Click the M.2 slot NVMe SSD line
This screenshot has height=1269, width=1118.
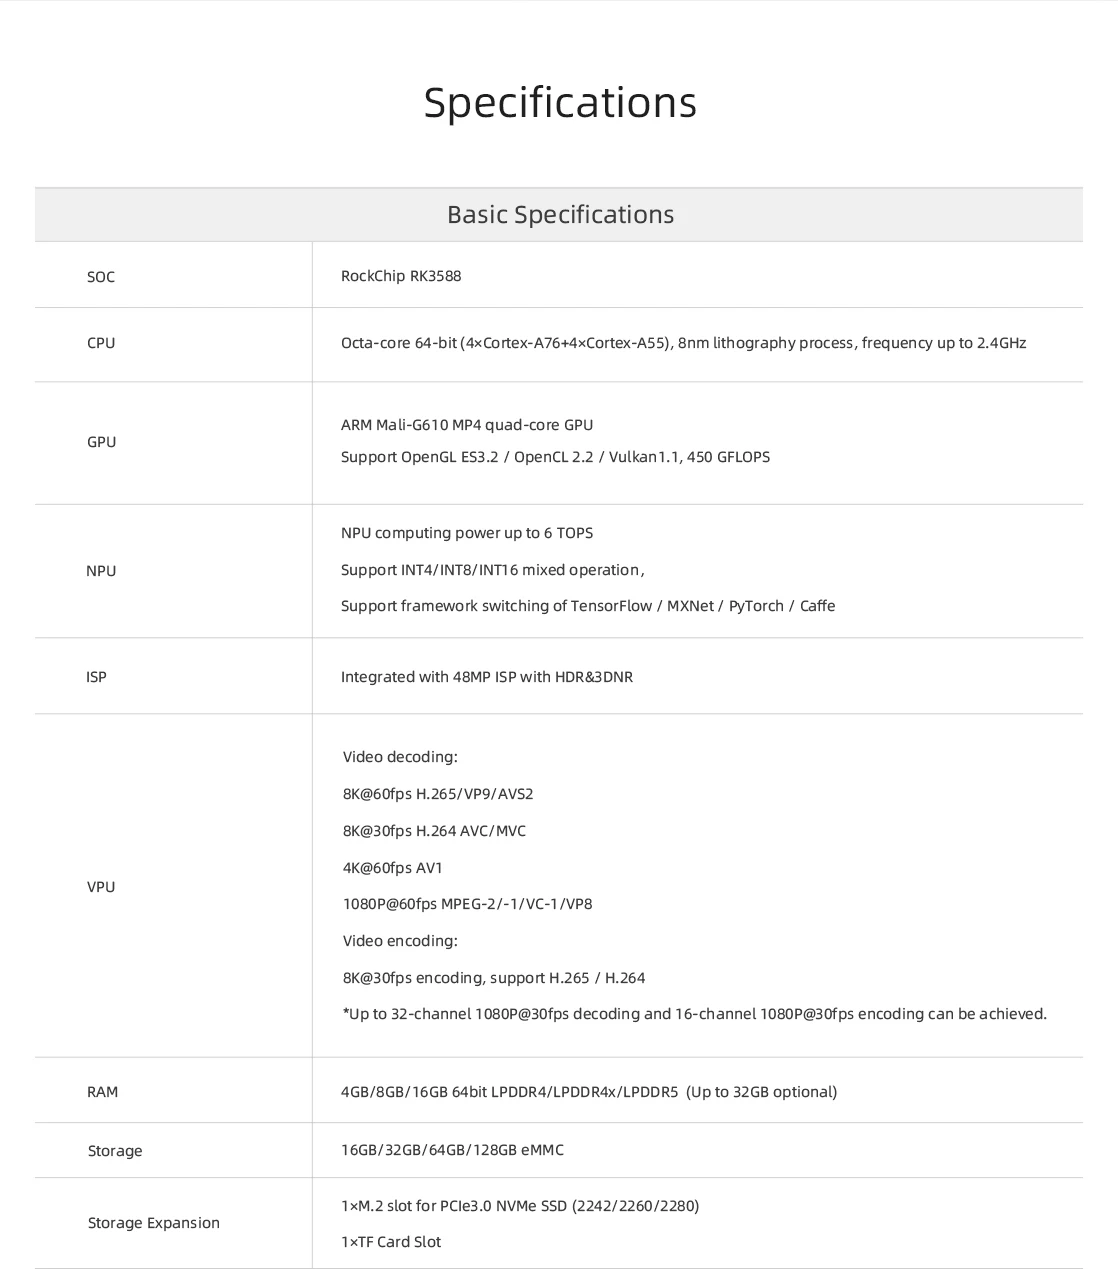pyautogui.click(x=520, y=1206)
